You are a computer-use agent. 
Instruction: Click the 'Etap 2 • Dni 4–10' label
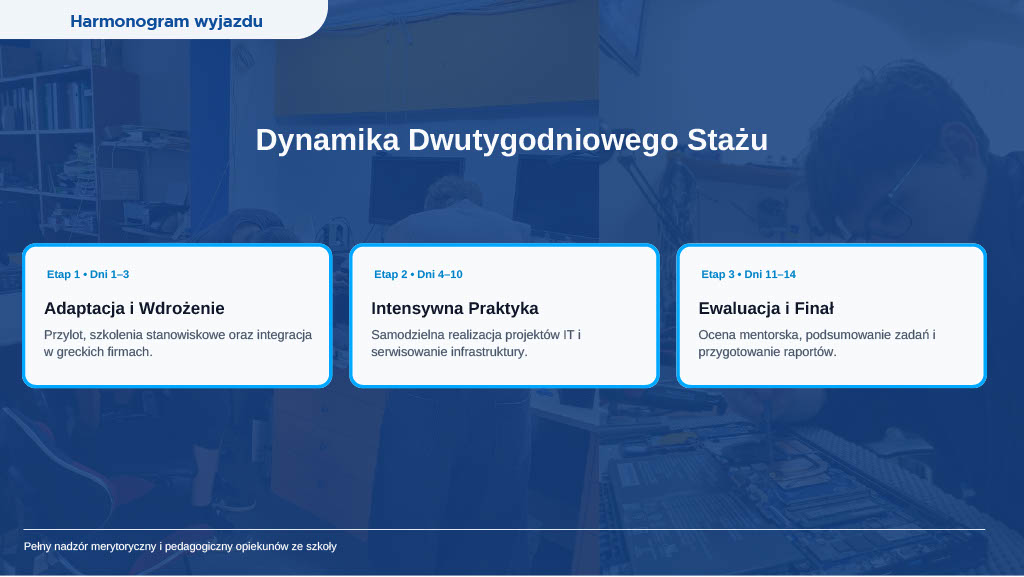(418, 274)
